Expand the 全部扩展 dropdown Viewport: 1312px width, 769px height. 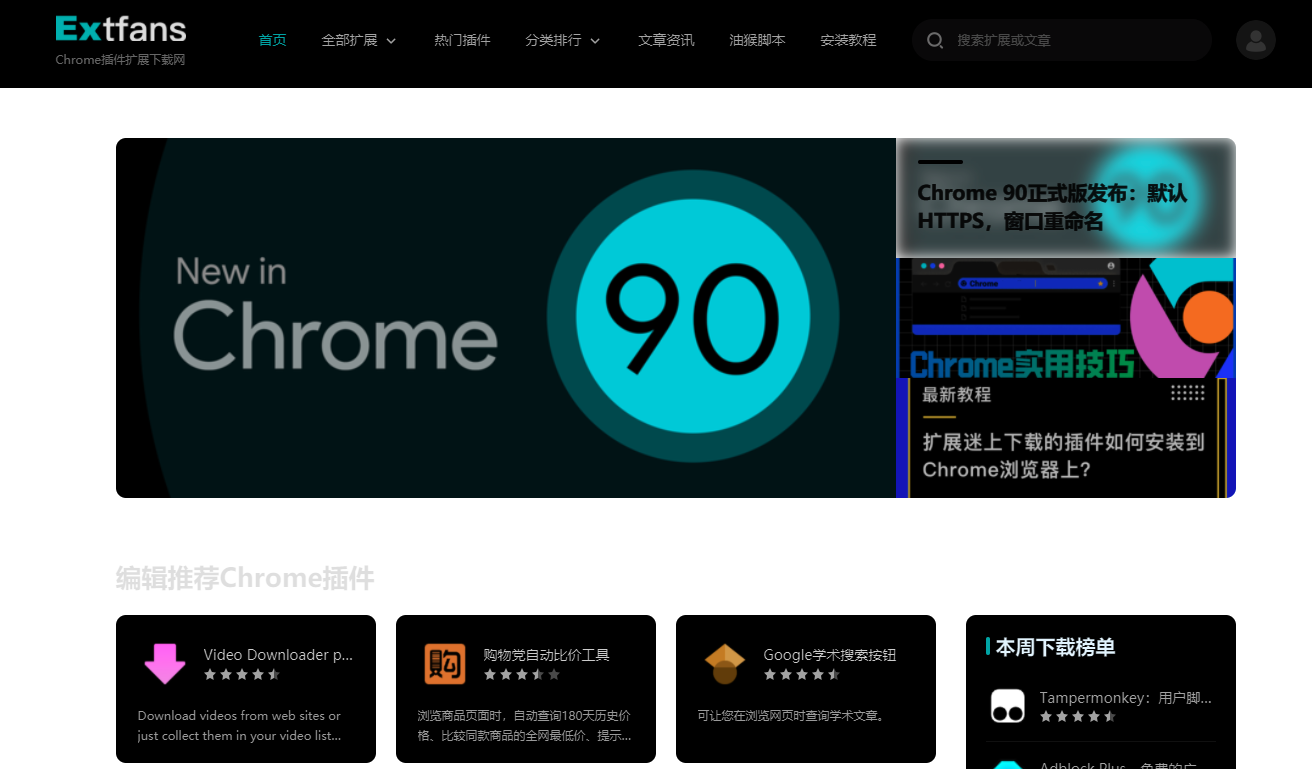coord(359,40)
